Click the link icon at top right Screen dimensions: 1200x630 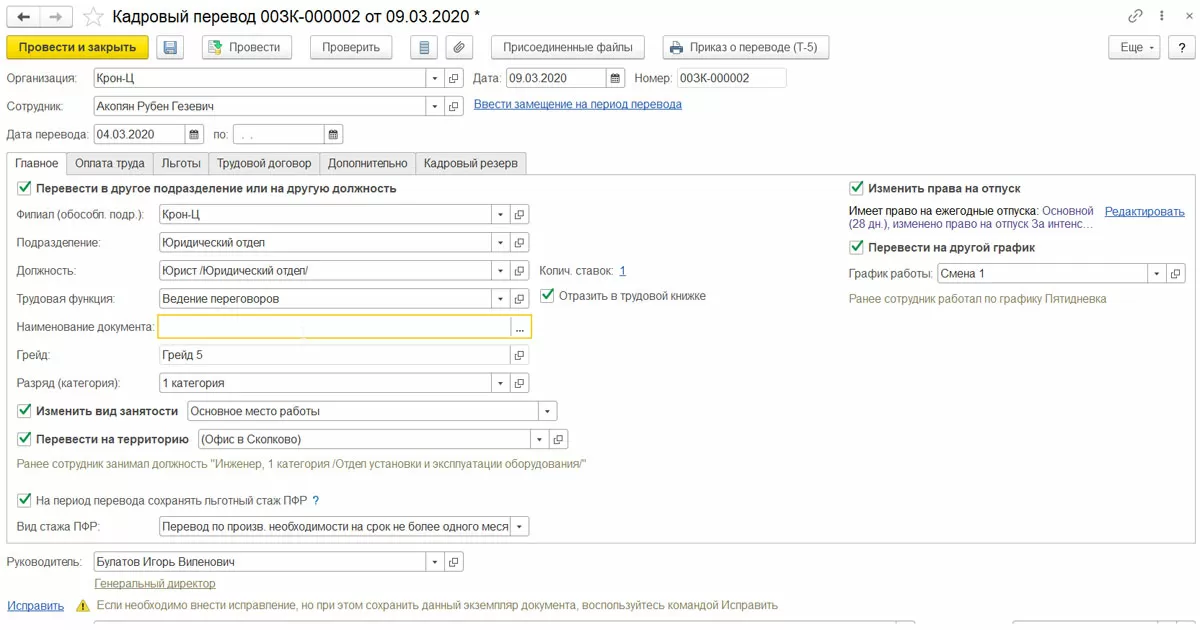[x=1135, y=16]
